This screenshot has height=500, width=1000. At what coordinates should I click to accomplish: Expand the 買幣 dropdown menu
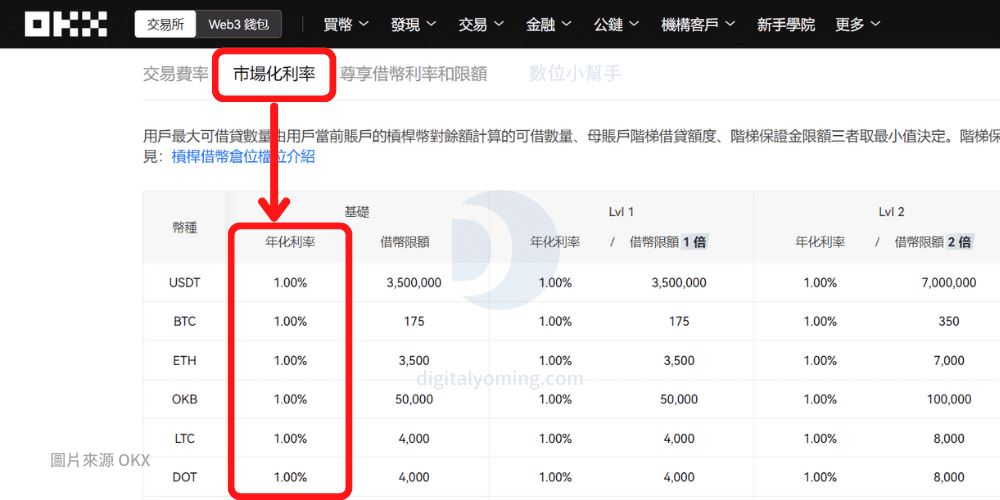[x=346, y=24]
